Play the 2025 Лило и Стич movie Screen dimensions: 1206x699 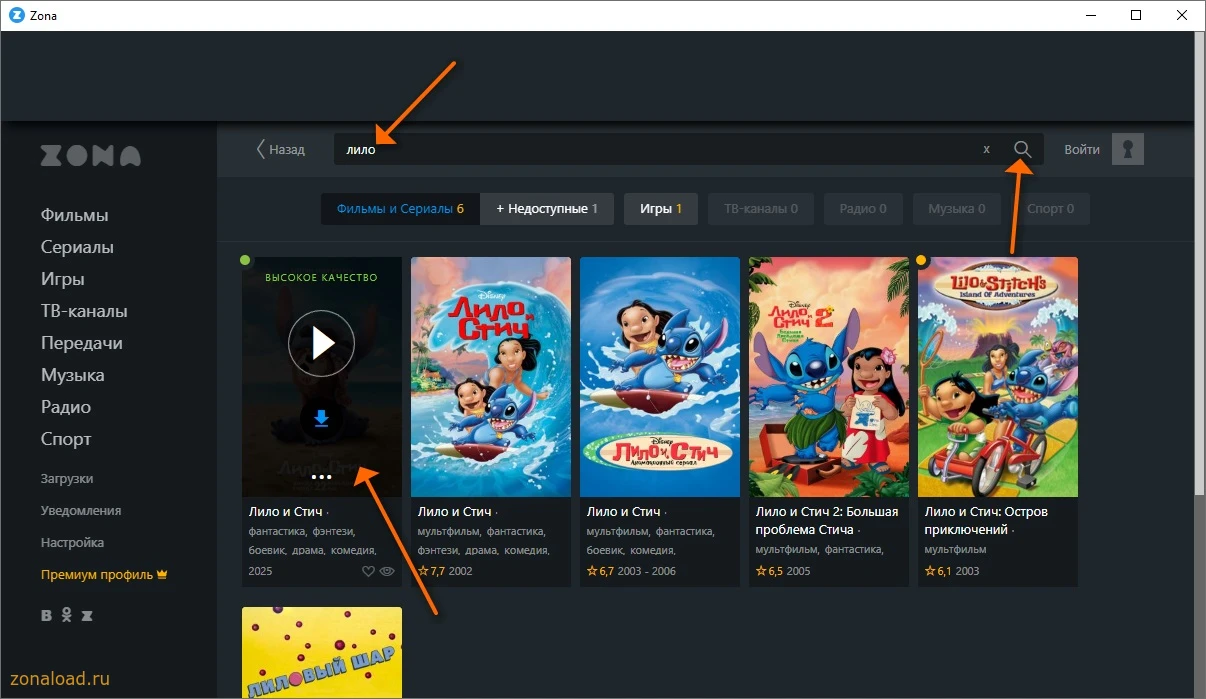(321, 343)
